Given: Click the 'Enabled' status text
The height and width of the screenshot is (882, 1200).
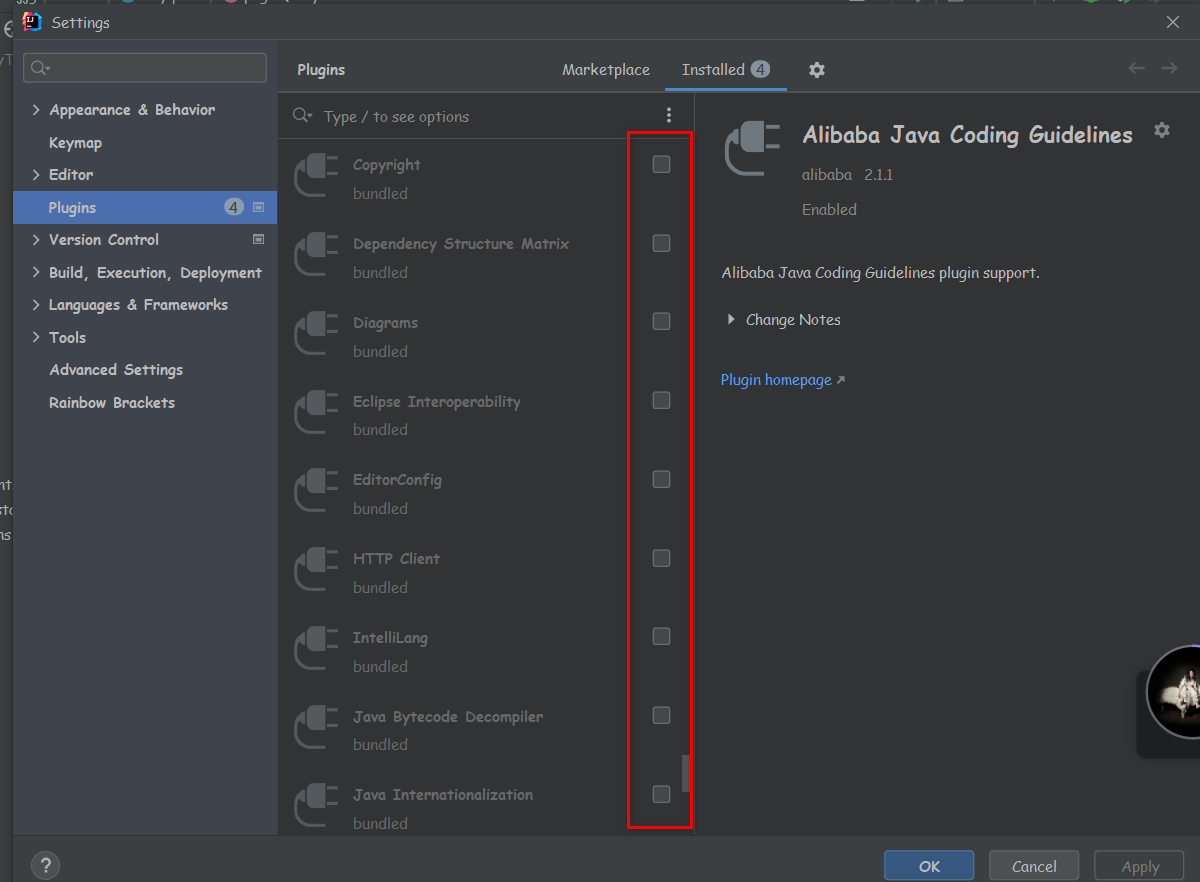Looking at the screenshot, I should click(x=829, y=210).
